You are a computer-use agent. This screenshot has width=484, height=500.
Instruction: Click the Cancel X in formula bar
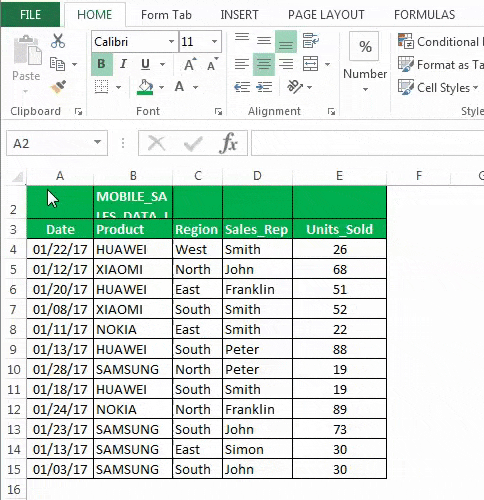(156, 144)
